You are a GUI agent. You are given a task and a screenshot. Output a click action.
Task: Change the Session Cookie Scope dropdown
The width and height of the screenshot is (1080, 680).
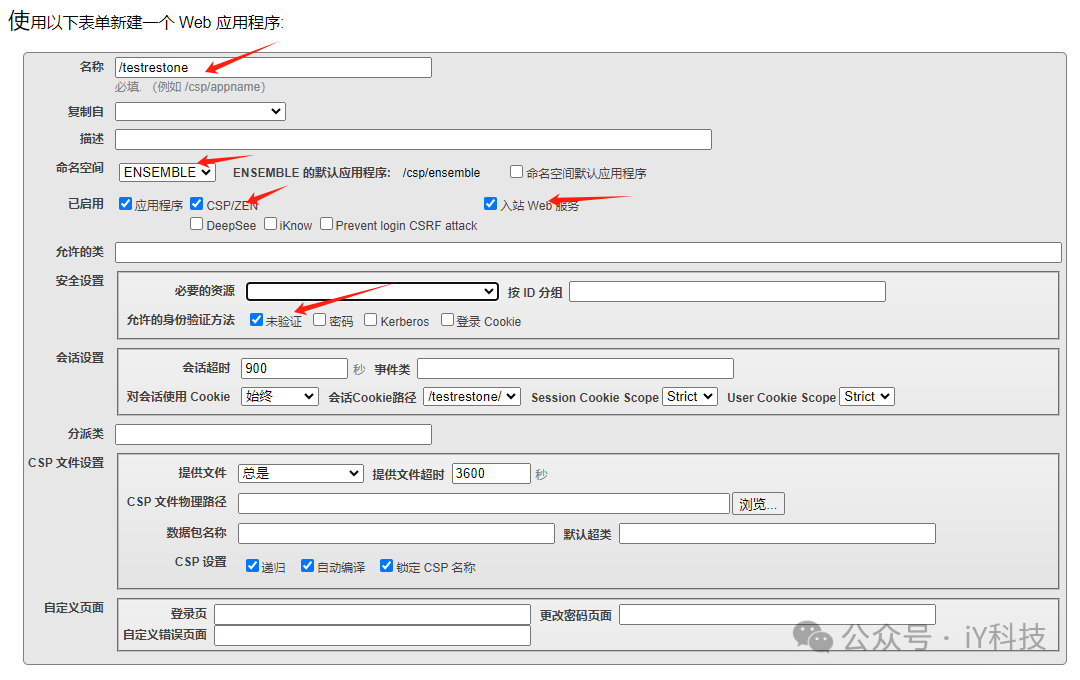pos(689,396)
